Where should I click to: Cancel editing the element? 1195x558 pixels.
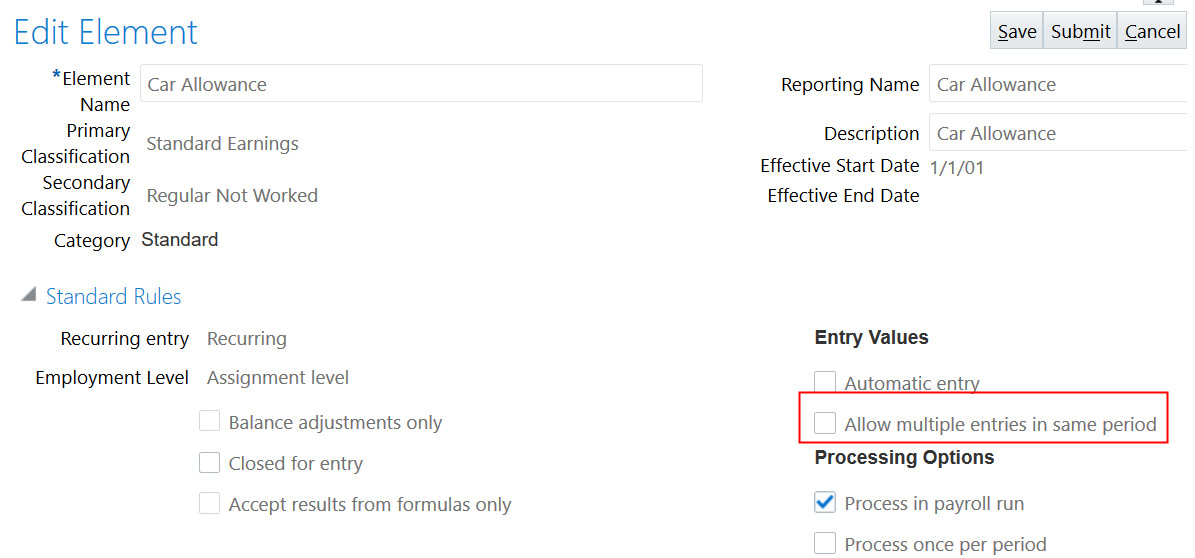click(x=1152, y=32)
